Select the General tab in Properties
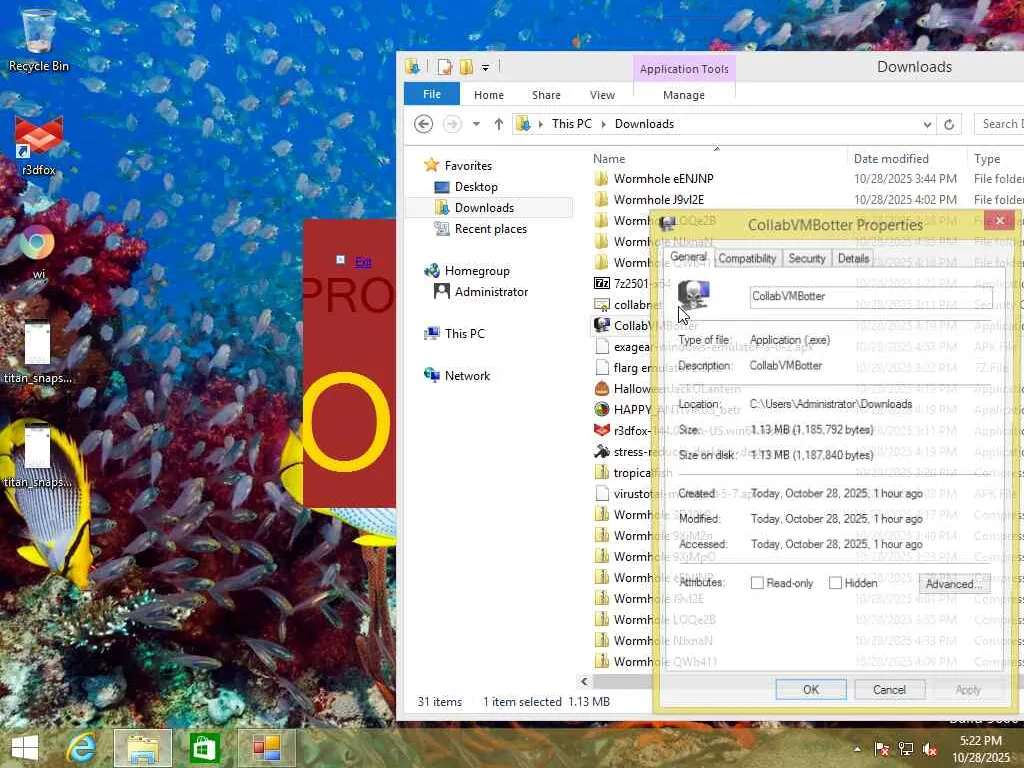The width and height of the screenshot is (1024, 768). click(688, 257)
